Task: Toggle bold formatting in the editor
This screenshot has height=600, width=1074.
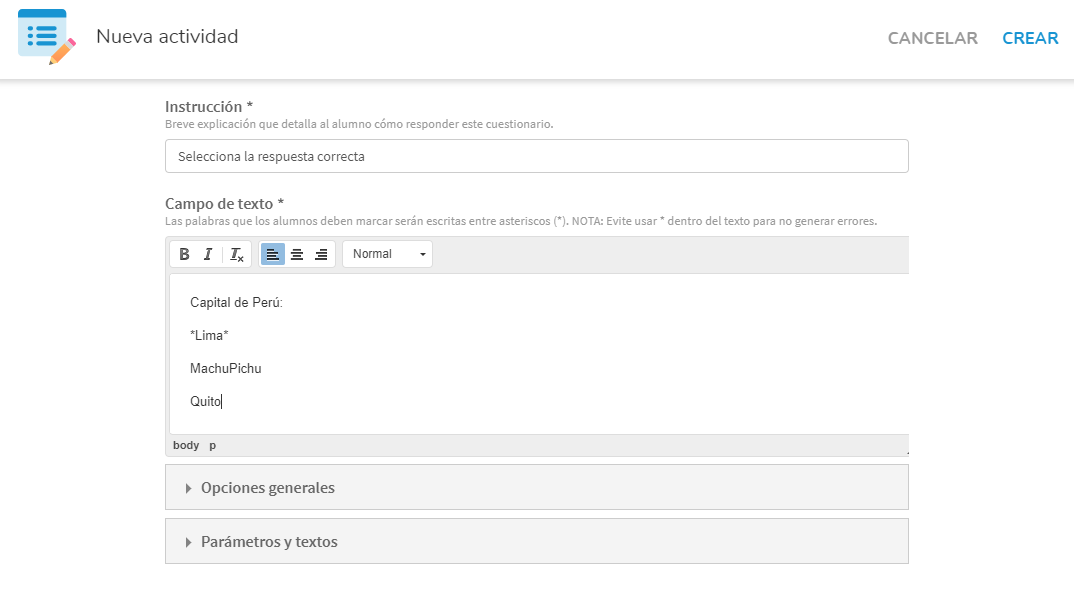Action: coord(184,254)
